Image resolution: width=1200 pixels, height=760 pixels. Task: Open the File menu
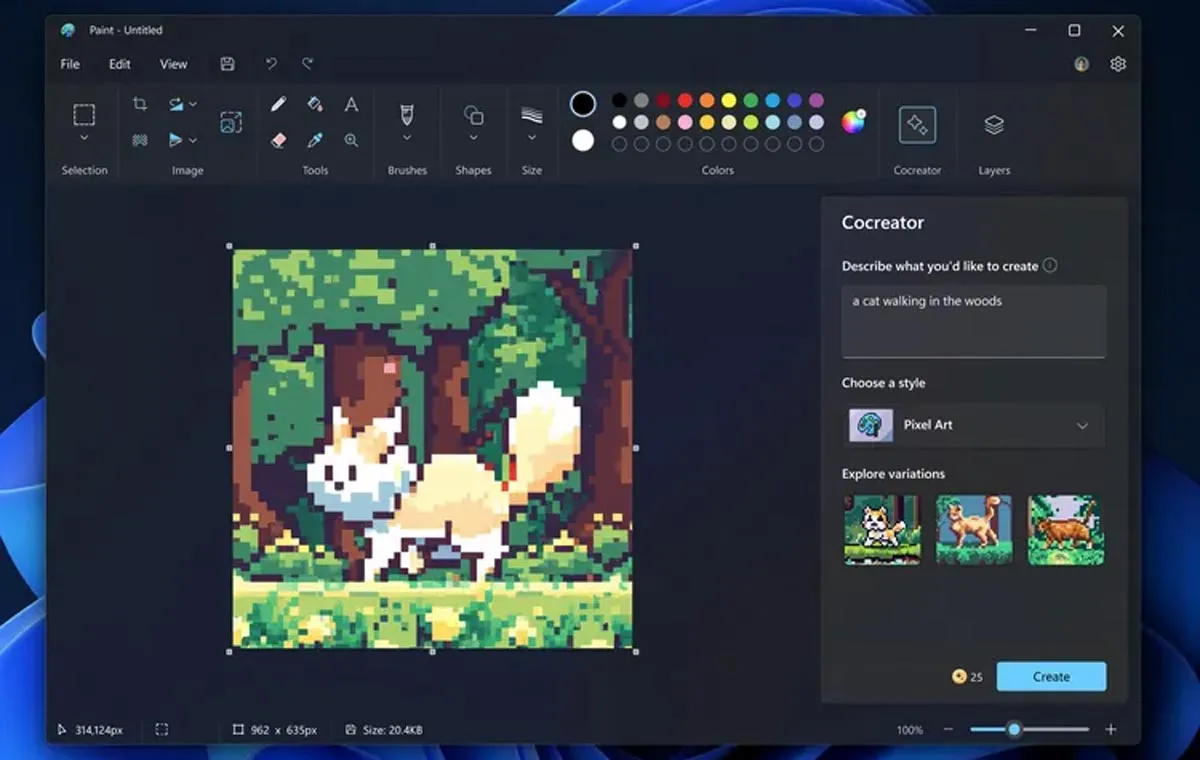[x=70, y=64]
